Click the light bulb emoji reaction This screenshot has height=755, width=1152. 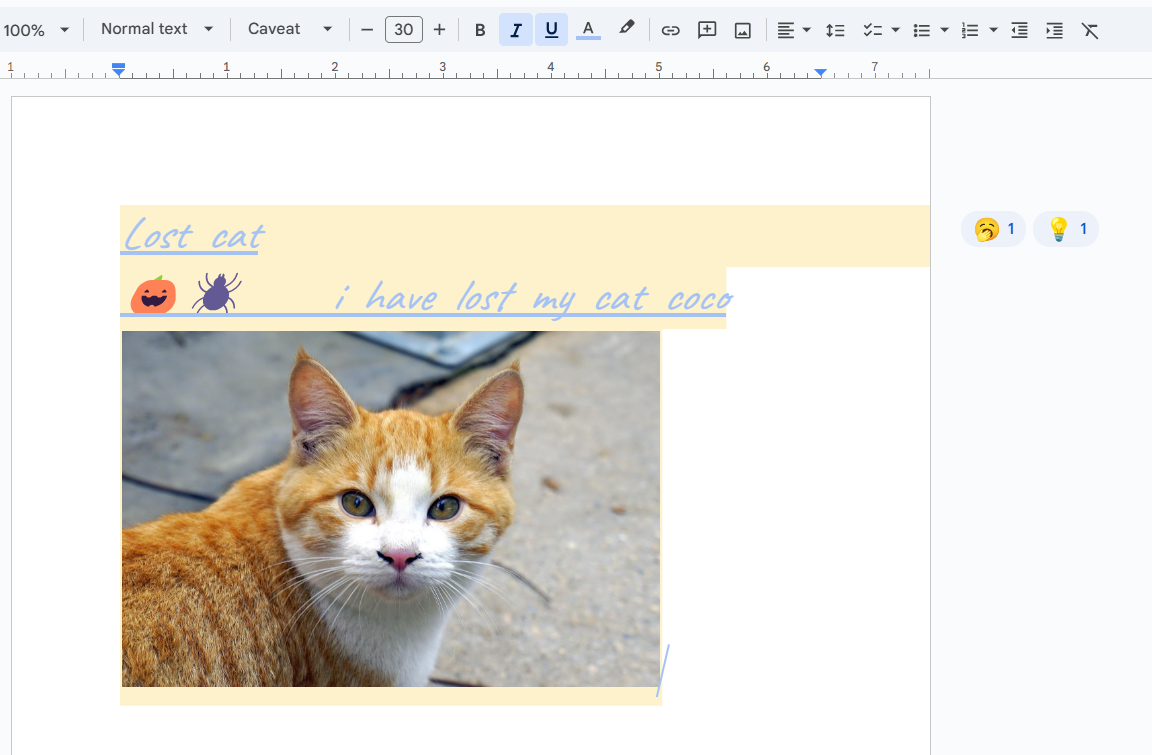[1066, 229]
